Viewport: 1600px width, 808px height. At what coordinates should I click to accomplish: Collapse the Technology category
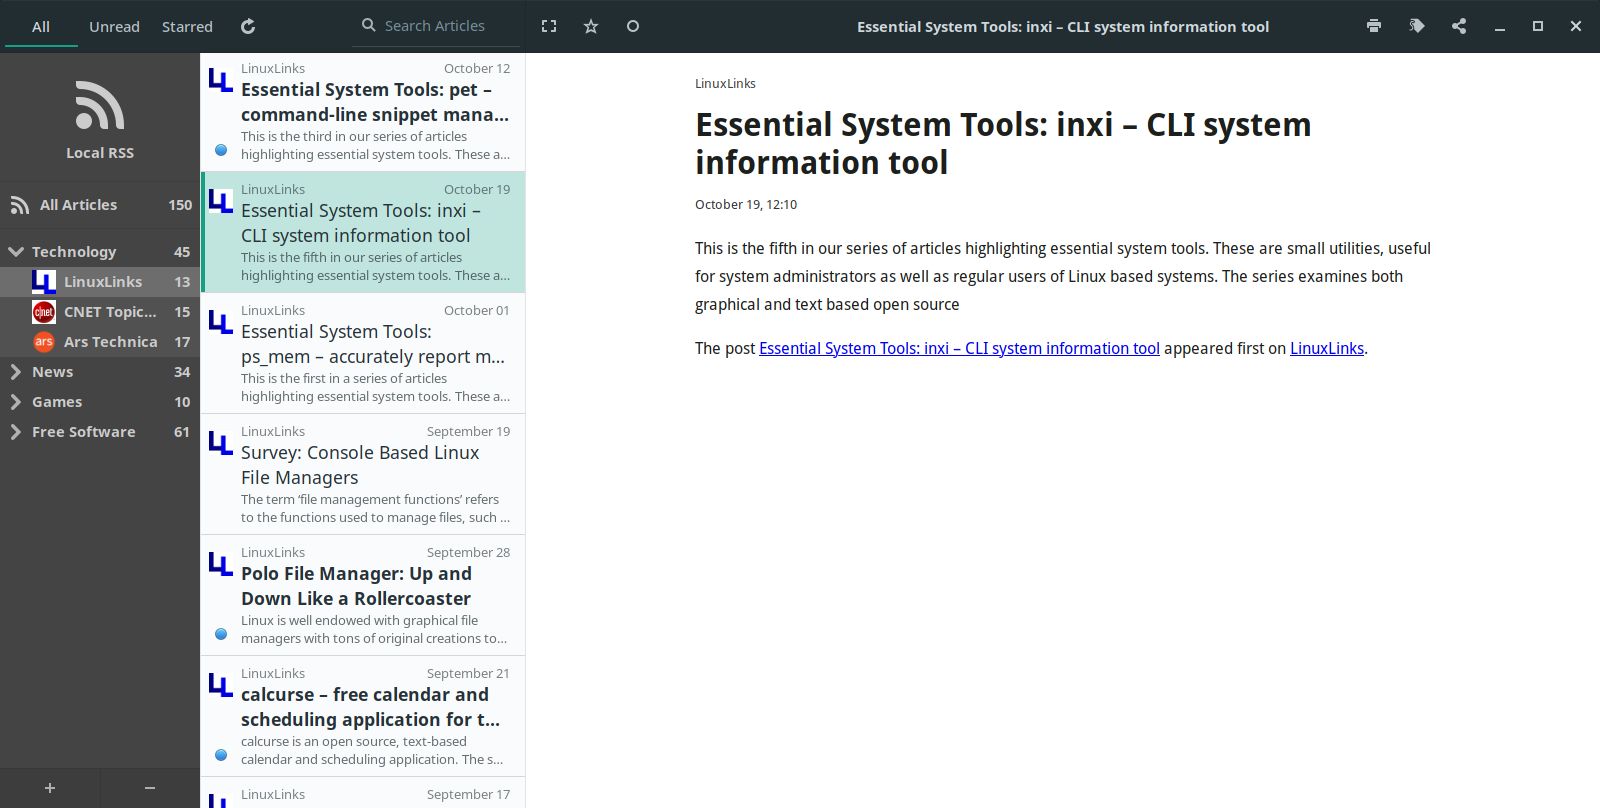click(16, 252)
